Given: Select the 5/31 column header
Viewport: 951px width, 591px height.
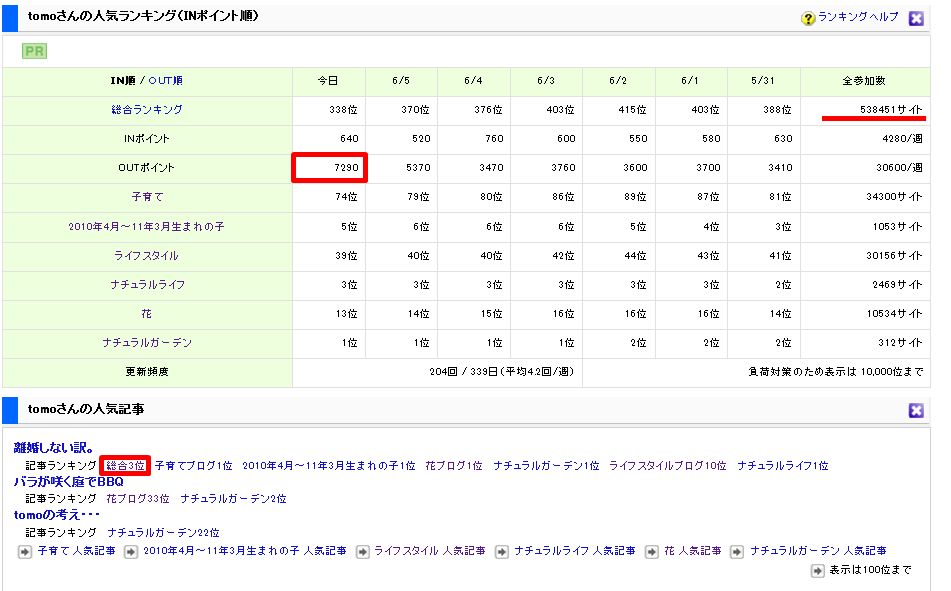Looking at the screenshot, I should tap(762, 81).
